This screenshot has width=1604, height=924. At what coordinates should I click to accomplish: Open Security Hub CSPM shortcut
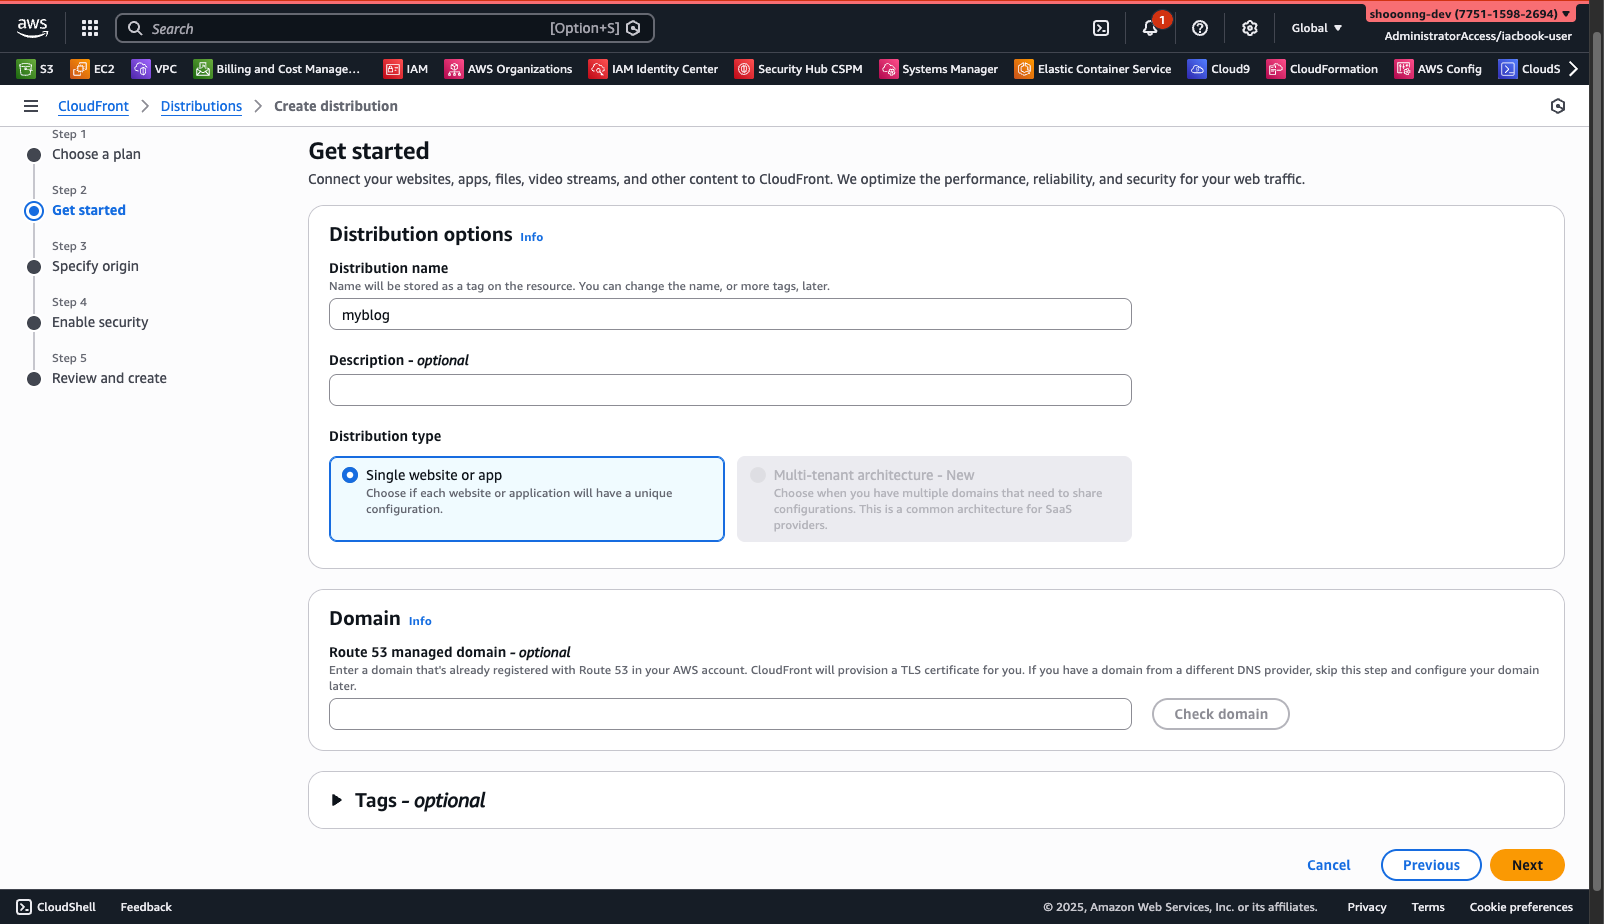click(799, 69)
